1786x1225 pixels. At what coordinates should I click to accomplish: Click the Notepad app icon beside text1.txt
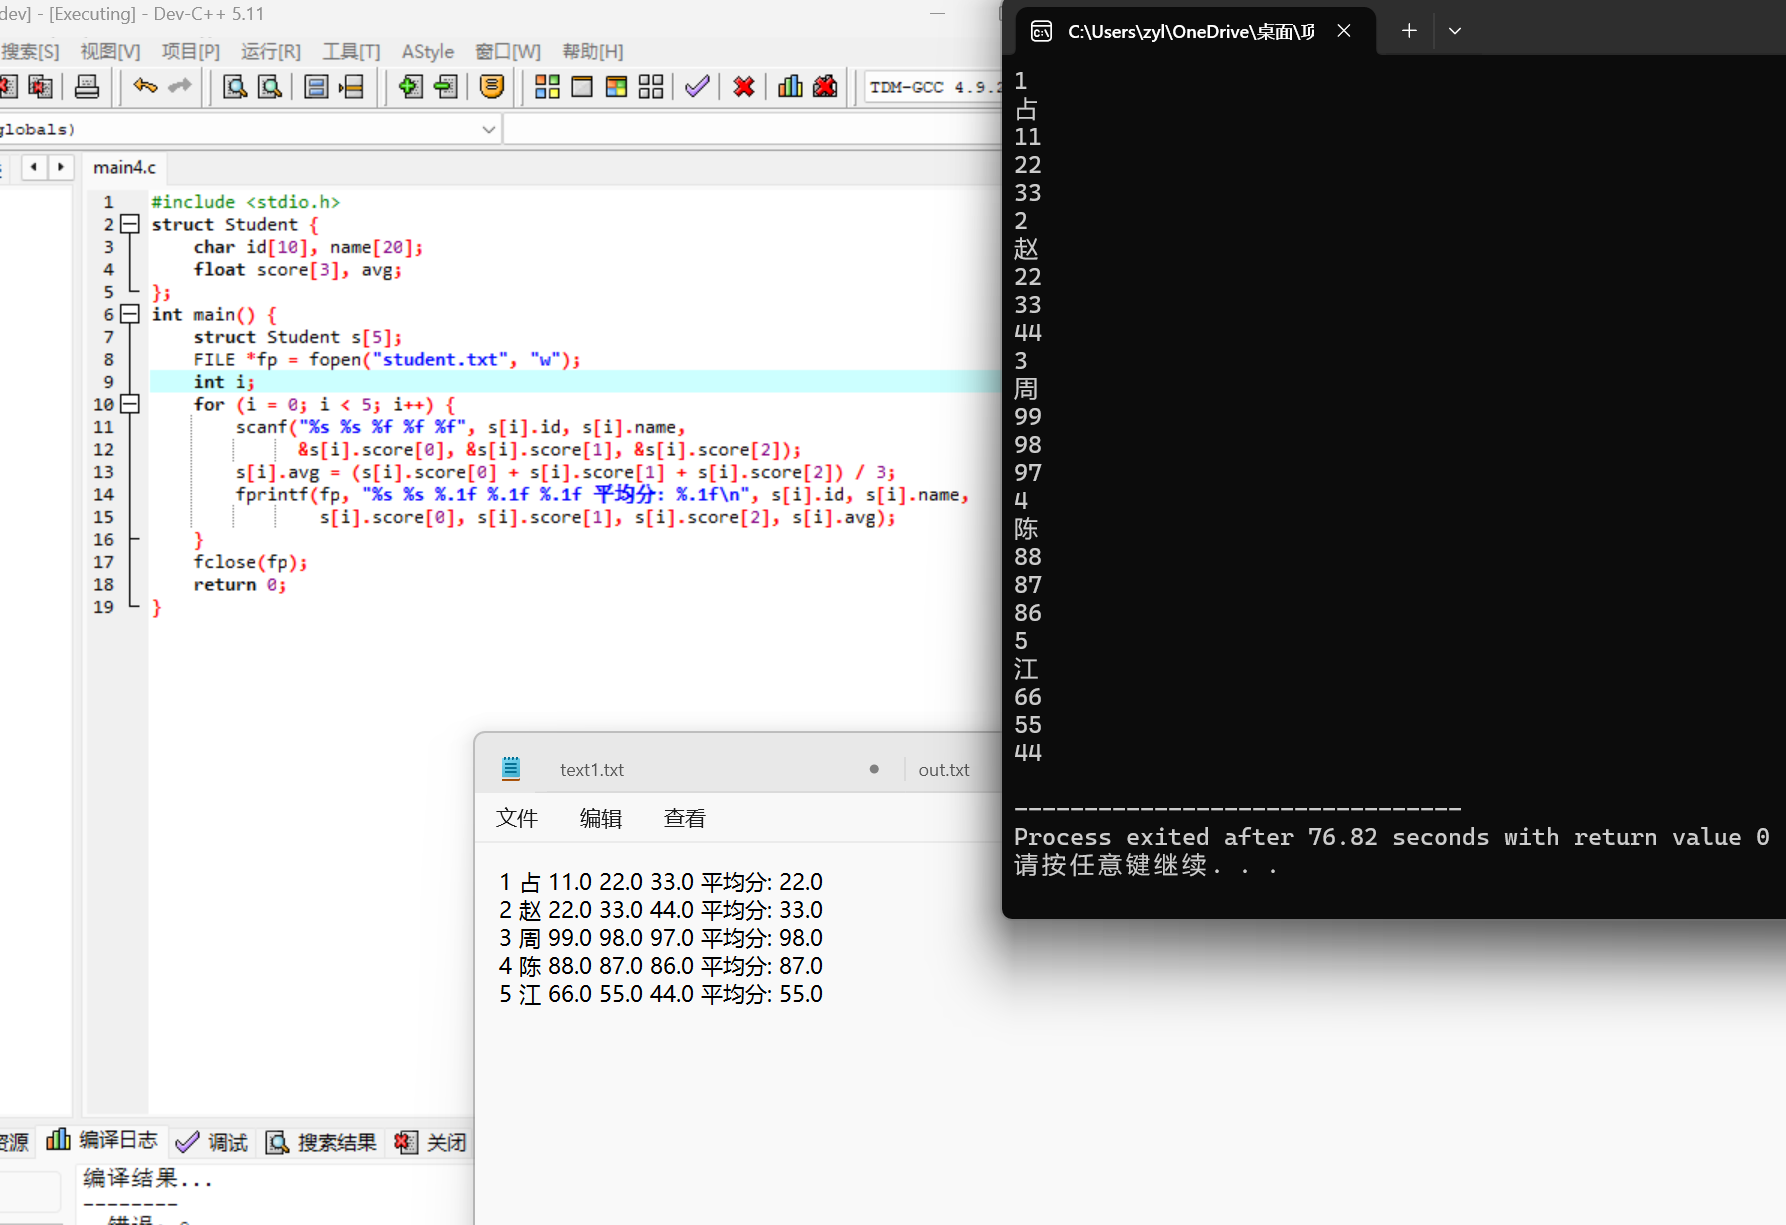[511, 769]
